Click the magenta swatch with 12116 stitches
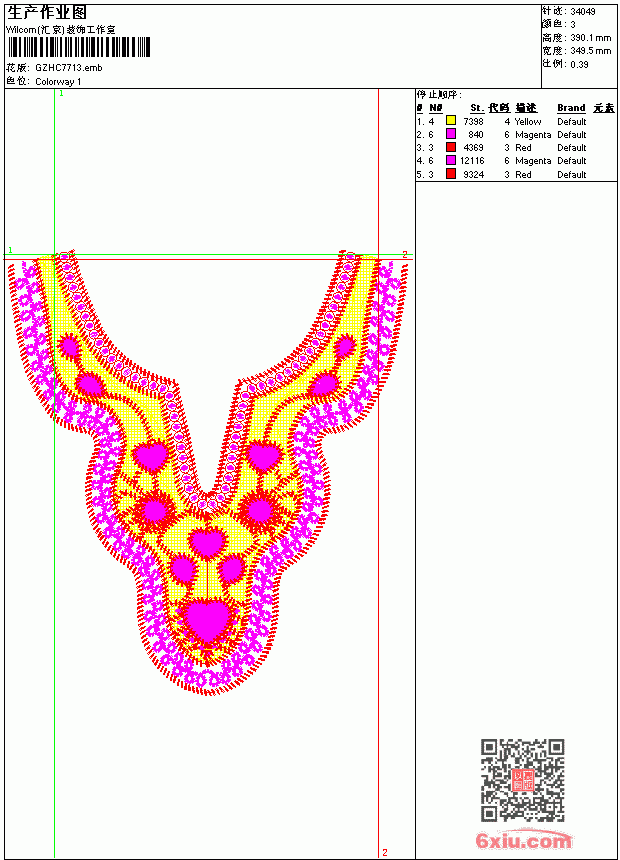This screenshot has width=620, height=860. pyautogui.click(x=451, y=160)
